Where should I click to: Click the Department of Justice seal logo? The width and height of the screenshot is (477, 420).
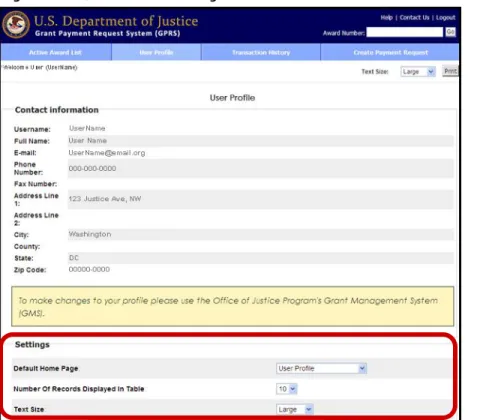pyautogui.click(x=16, y=24)
